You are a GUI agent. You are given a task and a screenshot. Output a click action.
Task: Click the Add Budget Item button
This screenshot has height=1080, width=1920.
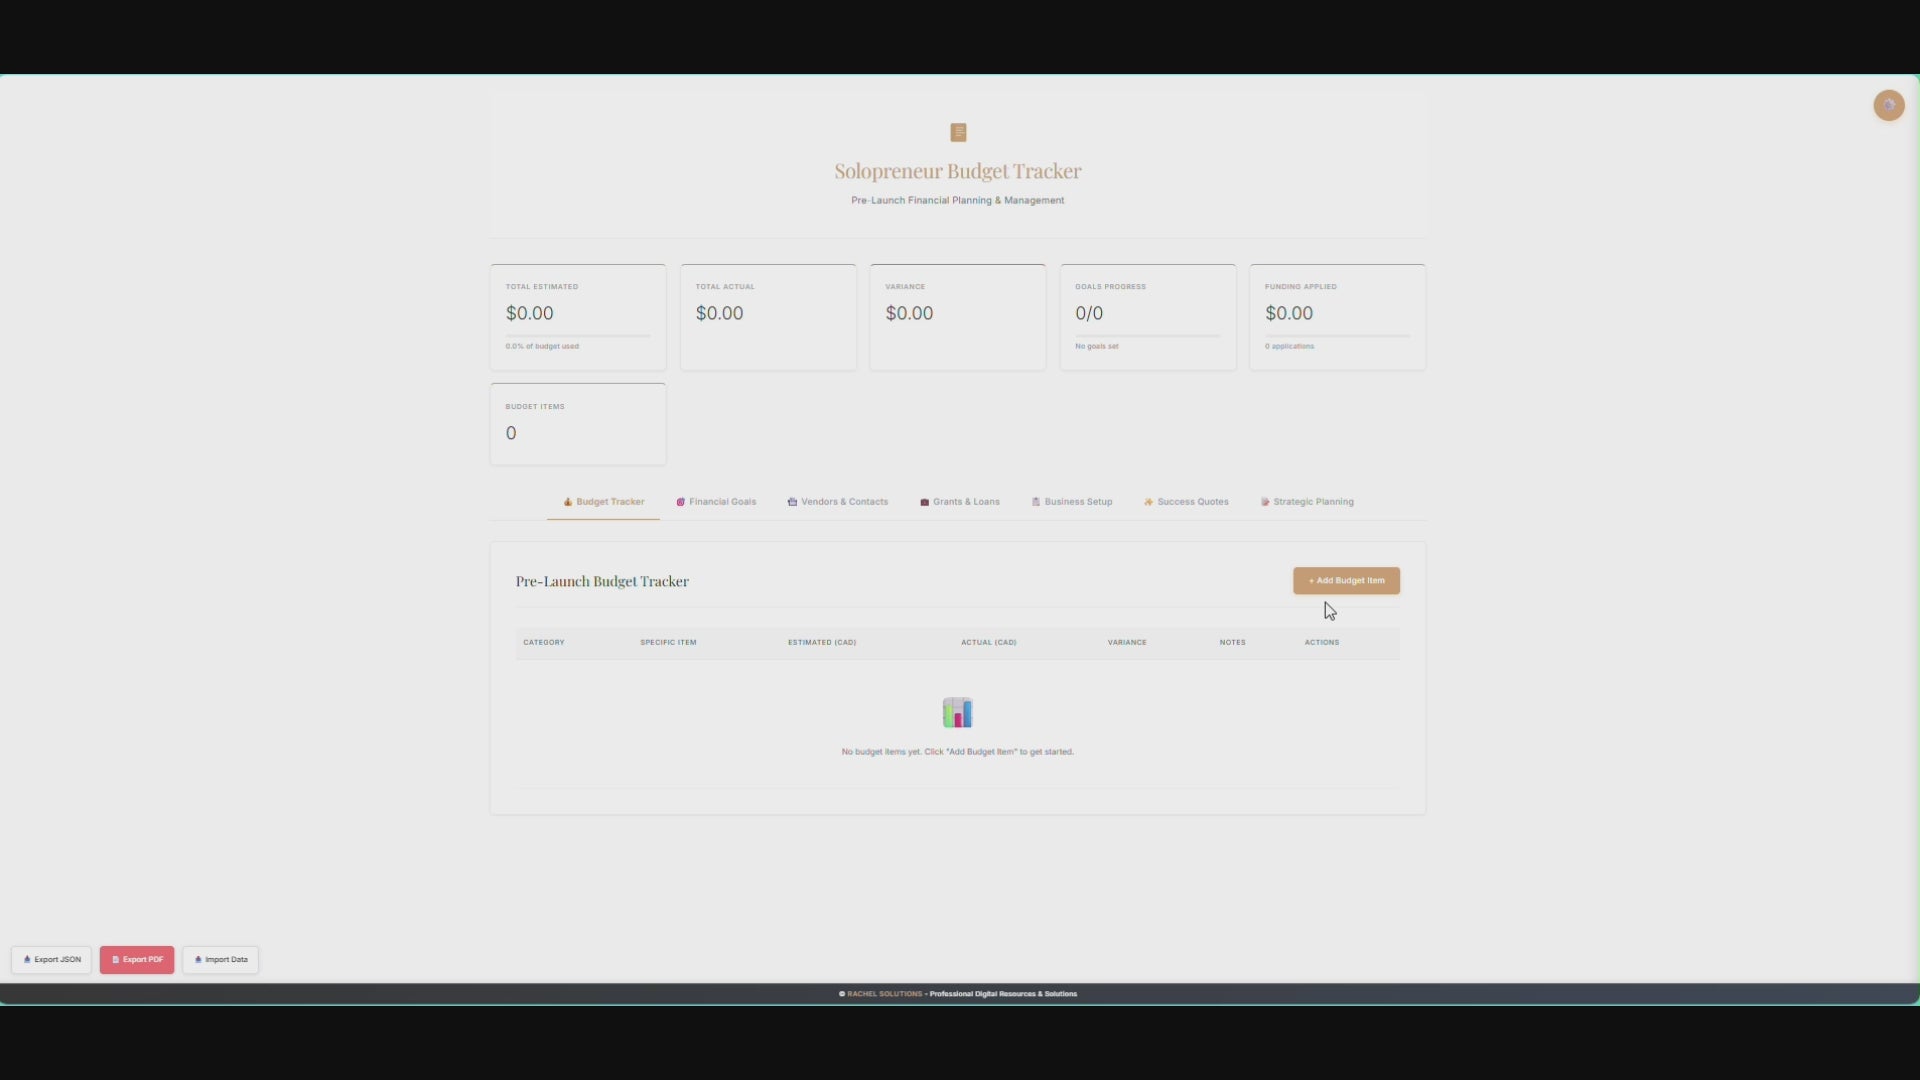point(1346,581)
